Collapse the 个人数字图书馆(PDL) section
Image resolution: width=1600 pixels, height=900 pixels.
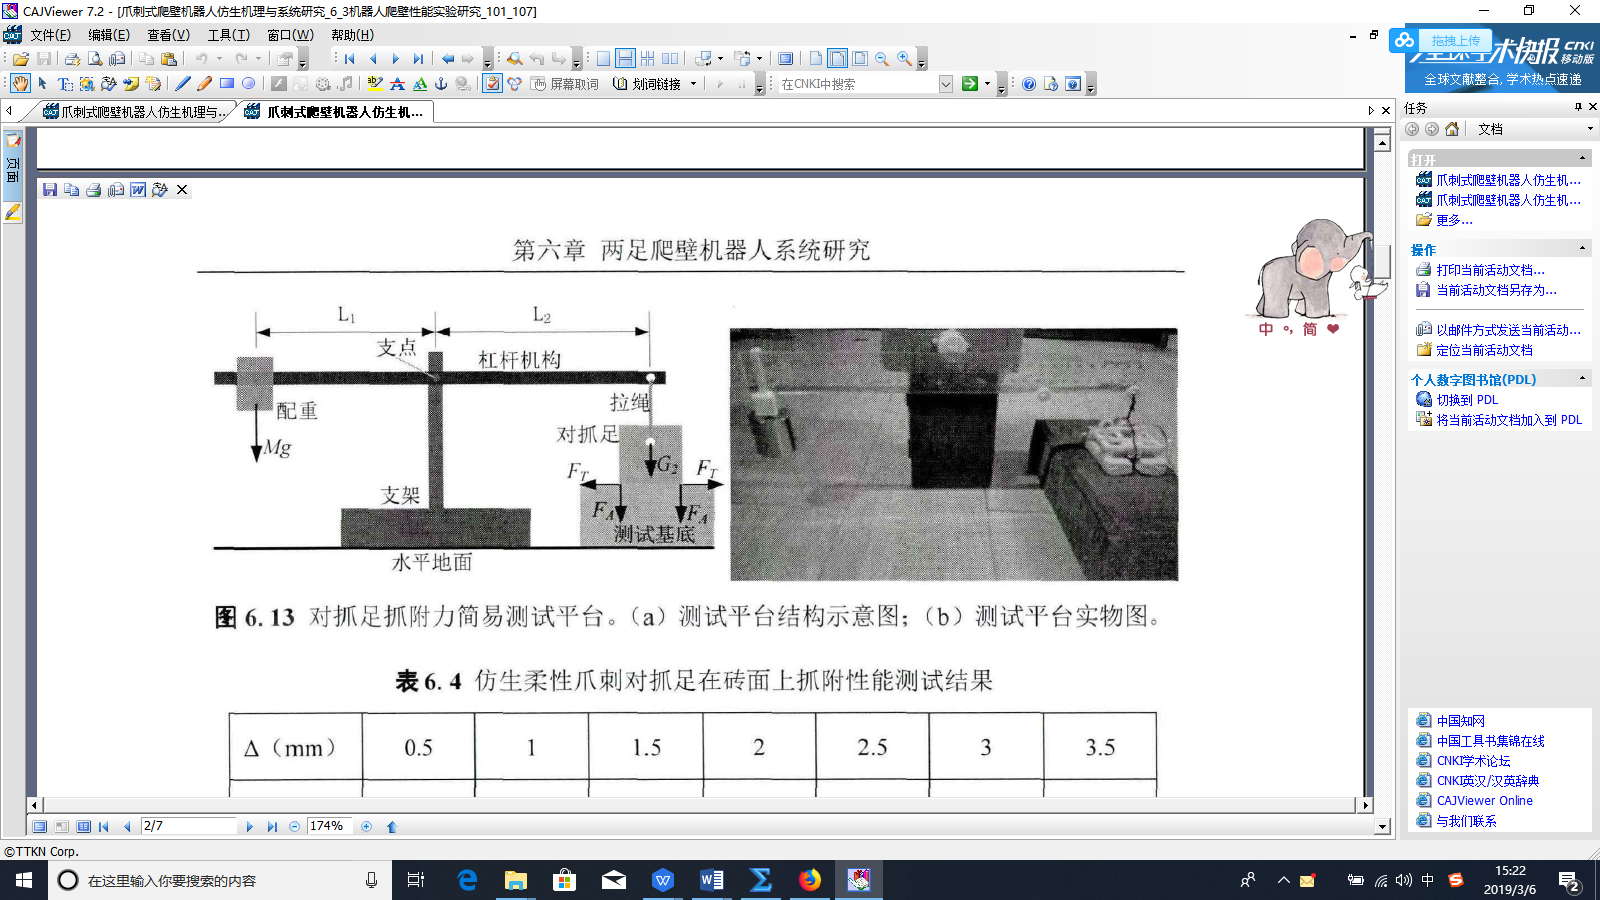click(1582, 379)
